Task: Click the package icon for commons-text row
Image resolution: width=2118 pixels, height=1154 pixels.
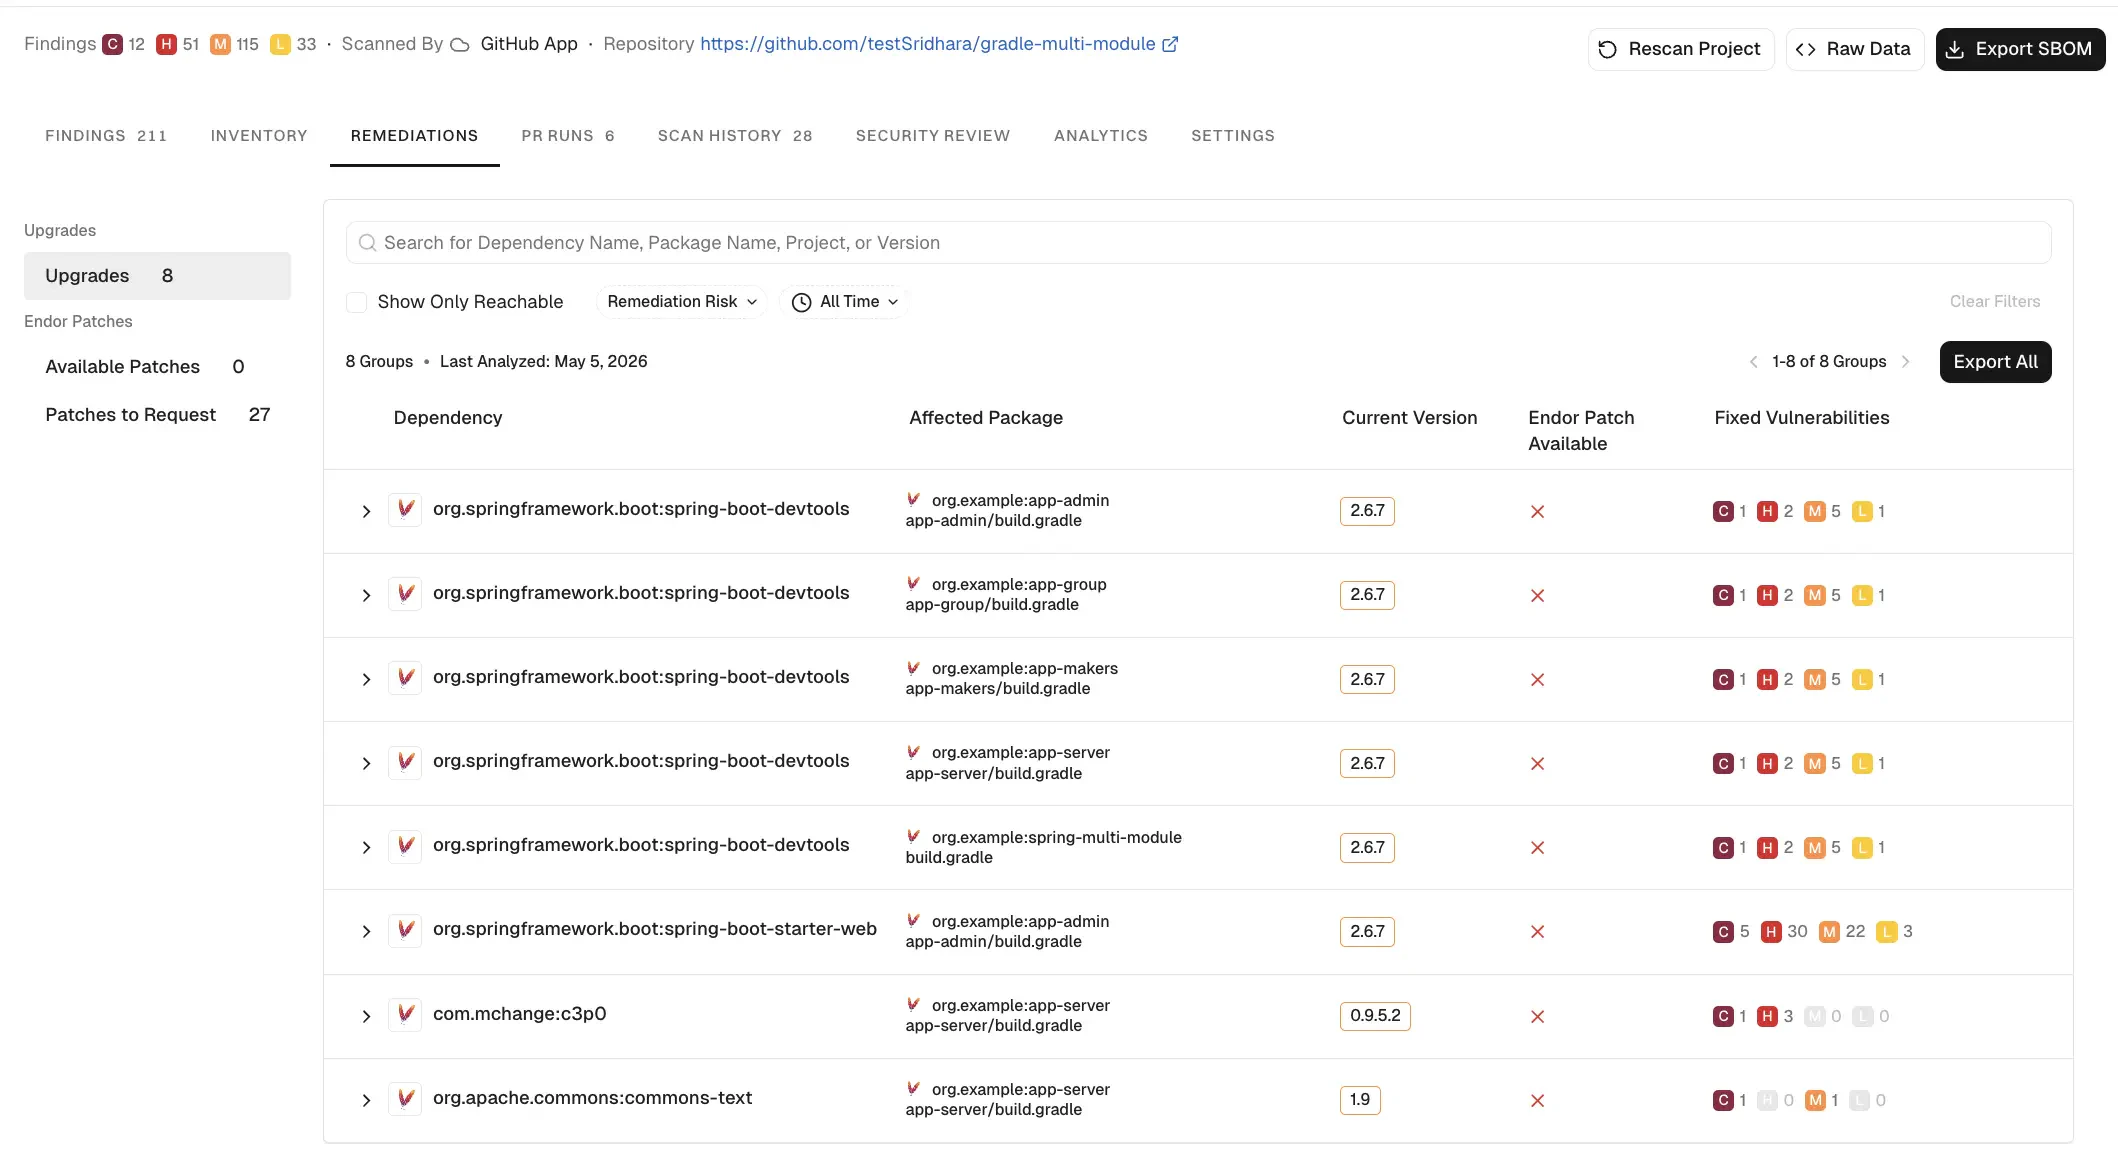Action: (405, 1099)
